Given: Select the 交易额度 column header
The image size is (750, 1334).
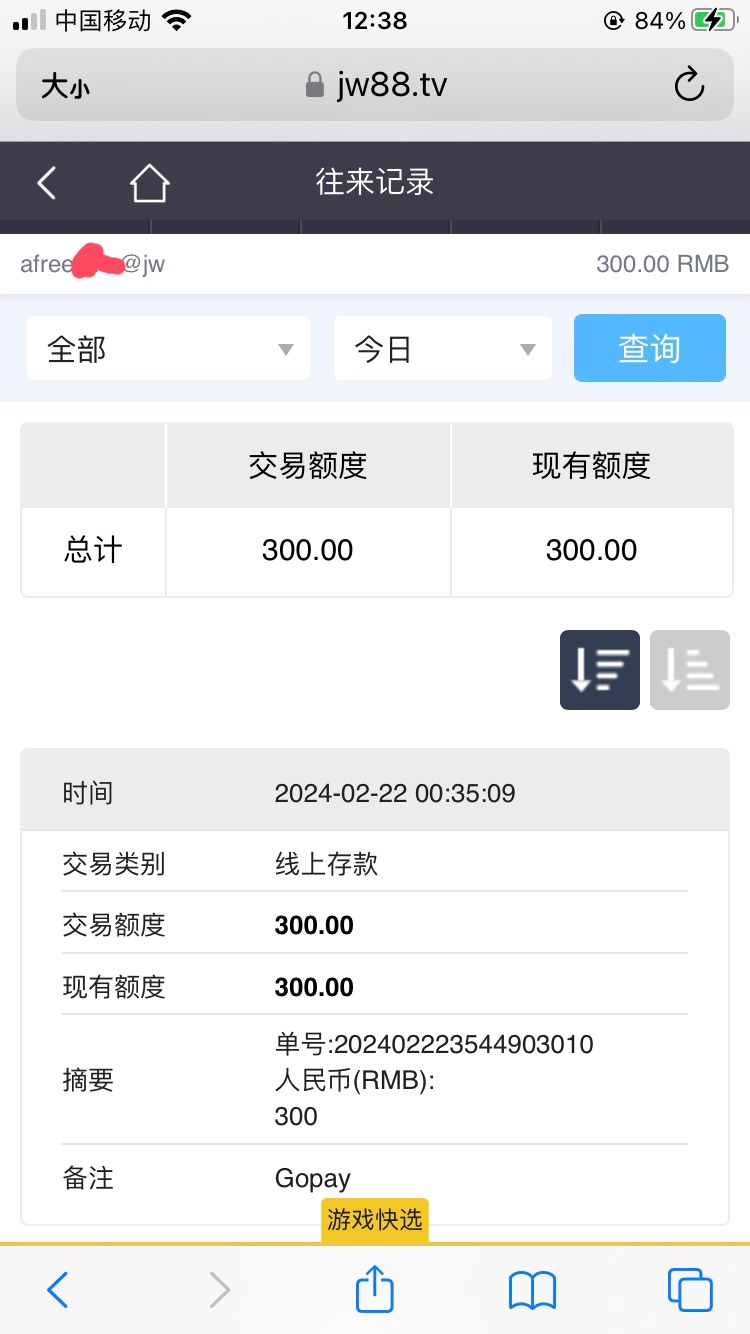Looking at the screenshot, I should tap(308, 466).
